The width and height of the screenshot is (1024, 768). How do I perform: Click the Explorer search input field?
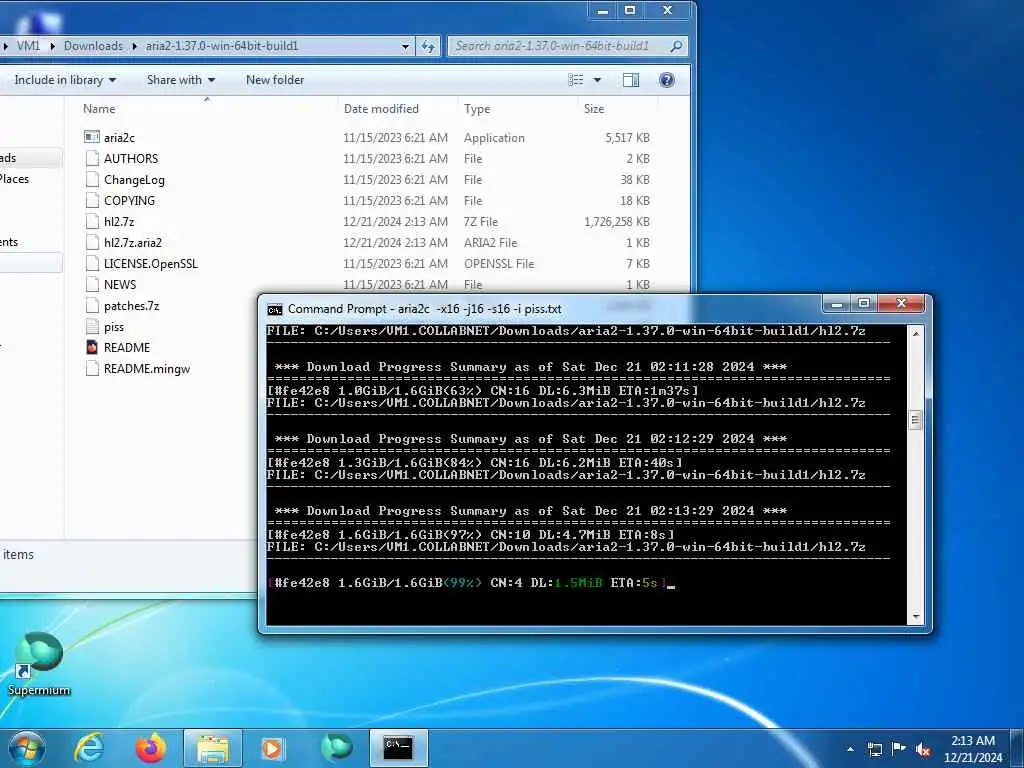tap(560, 46)
